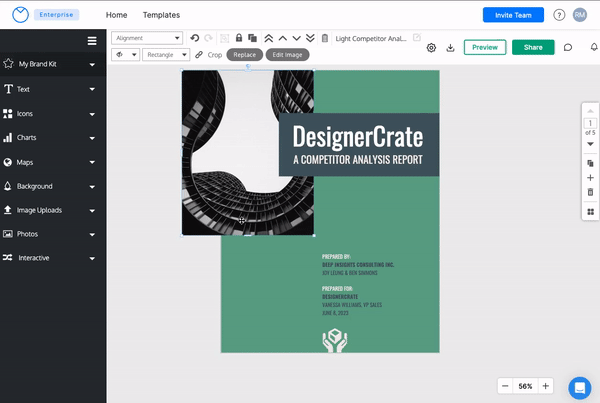The height and width of the screenshot is (403, 600).
Task: Open the Rectangle shape dropdown
Action: click(x=166, y=55)
